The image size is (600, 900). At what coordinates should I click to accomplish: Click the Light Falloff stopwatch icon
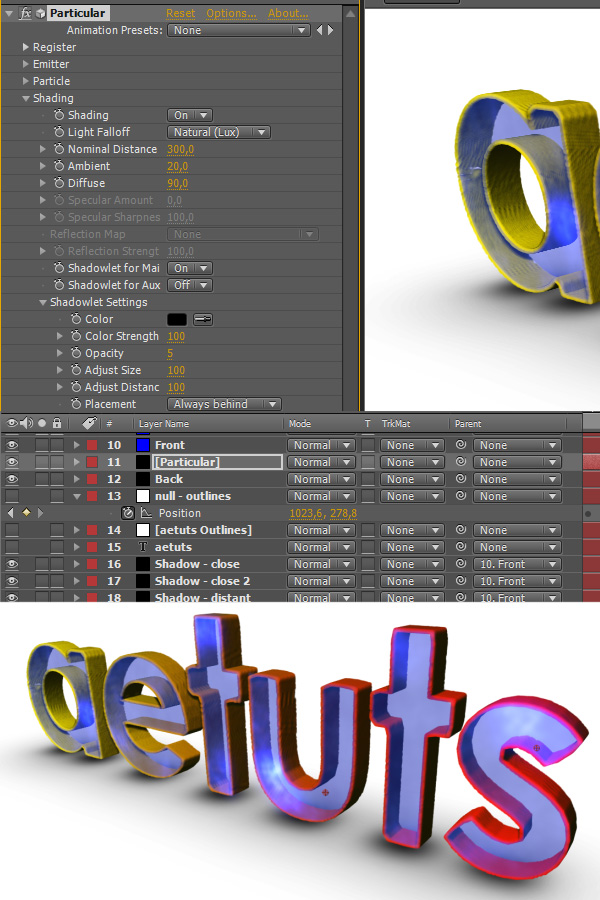coord(59,132)
